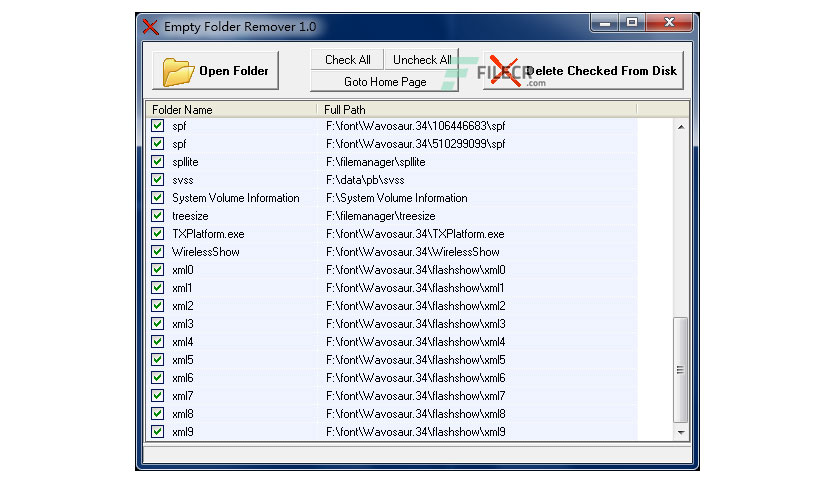The width and height of the screenshot is (836, 484).
Task: Maximize the Empty Folder Remover window
Action: pyautogui.click(x=632, y=22)
